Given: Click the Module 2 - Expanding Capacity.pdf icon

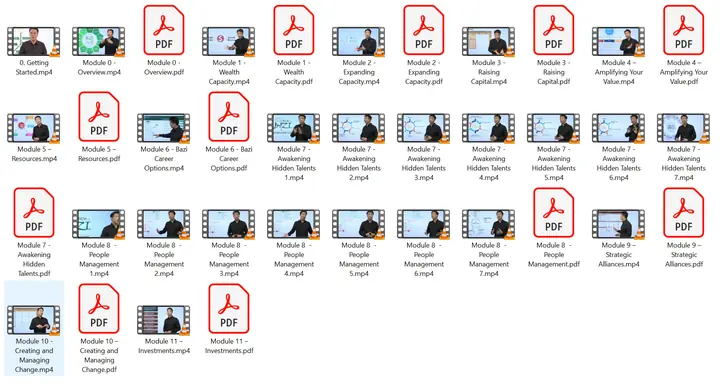Looking at the screenshot, I should 424,30.
